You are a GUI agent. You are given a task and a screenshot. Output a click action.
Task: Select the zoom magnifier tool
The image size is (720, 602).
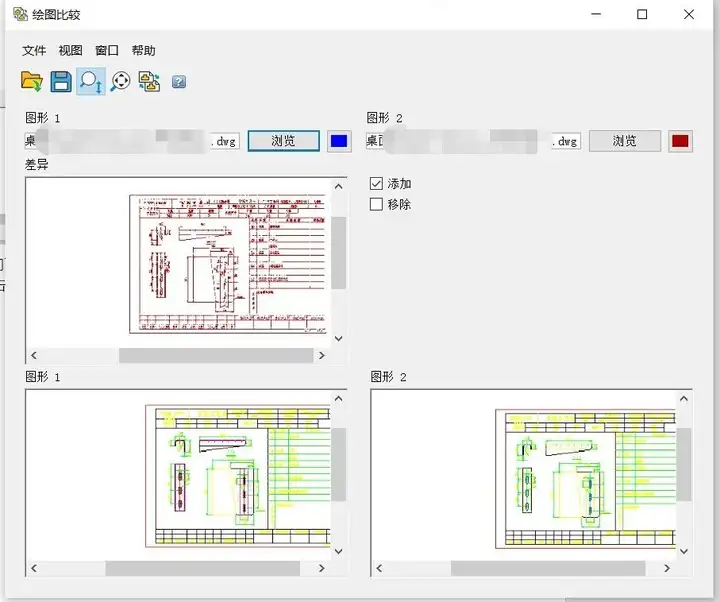click(91, 82)
